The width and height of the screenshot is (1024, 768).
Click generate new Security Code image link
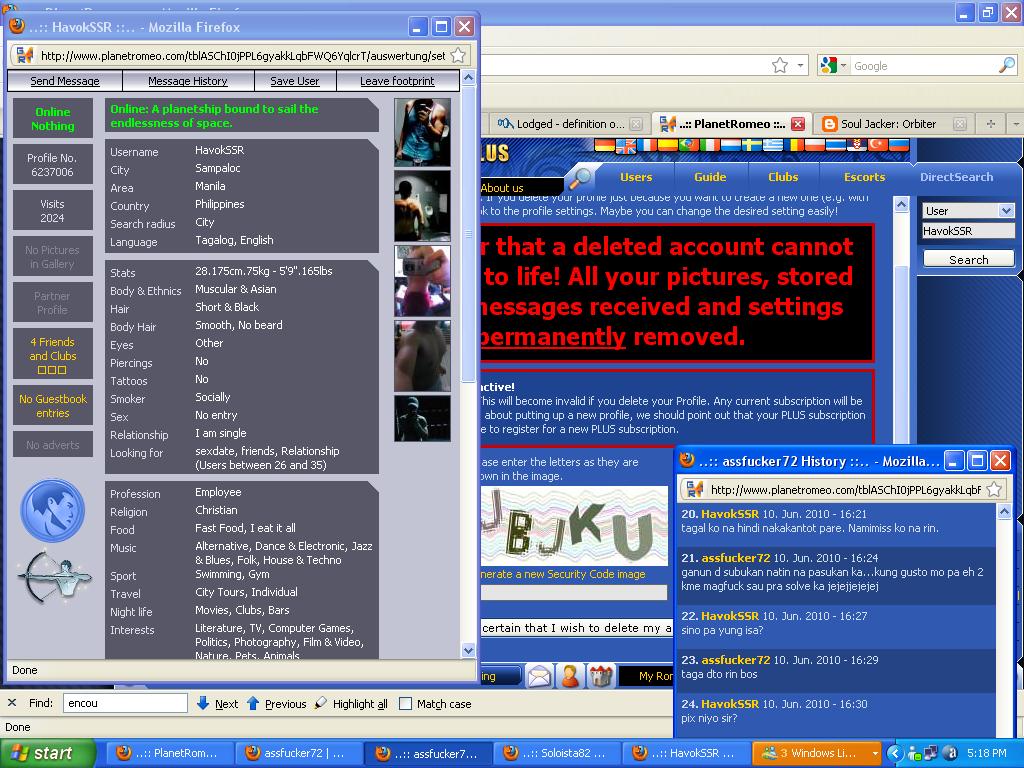point(563,574)
